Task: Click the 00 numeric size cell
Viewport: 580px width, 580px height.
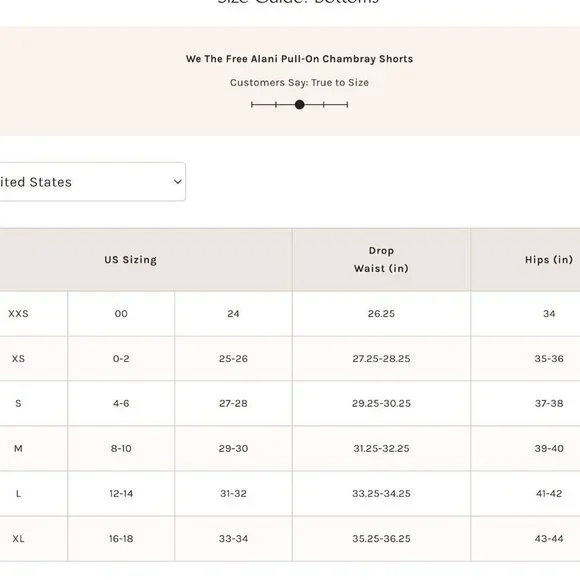Action: click(121, 314)
